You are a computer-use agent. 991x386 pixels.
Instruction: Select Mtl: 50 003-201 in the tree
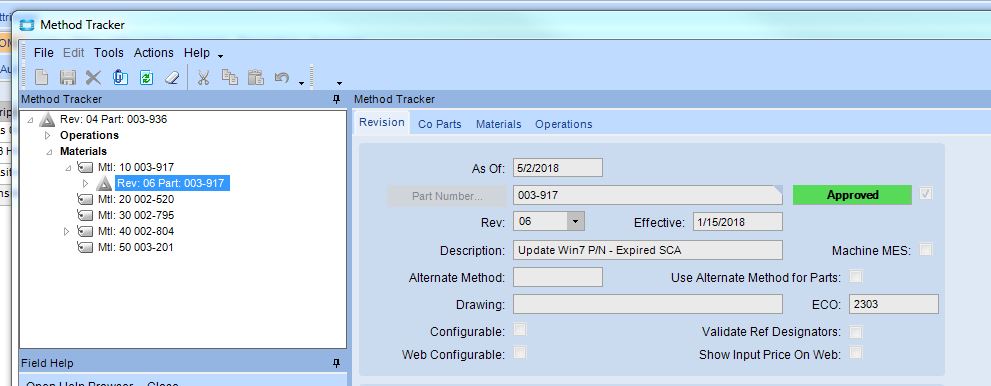(135, 248)
